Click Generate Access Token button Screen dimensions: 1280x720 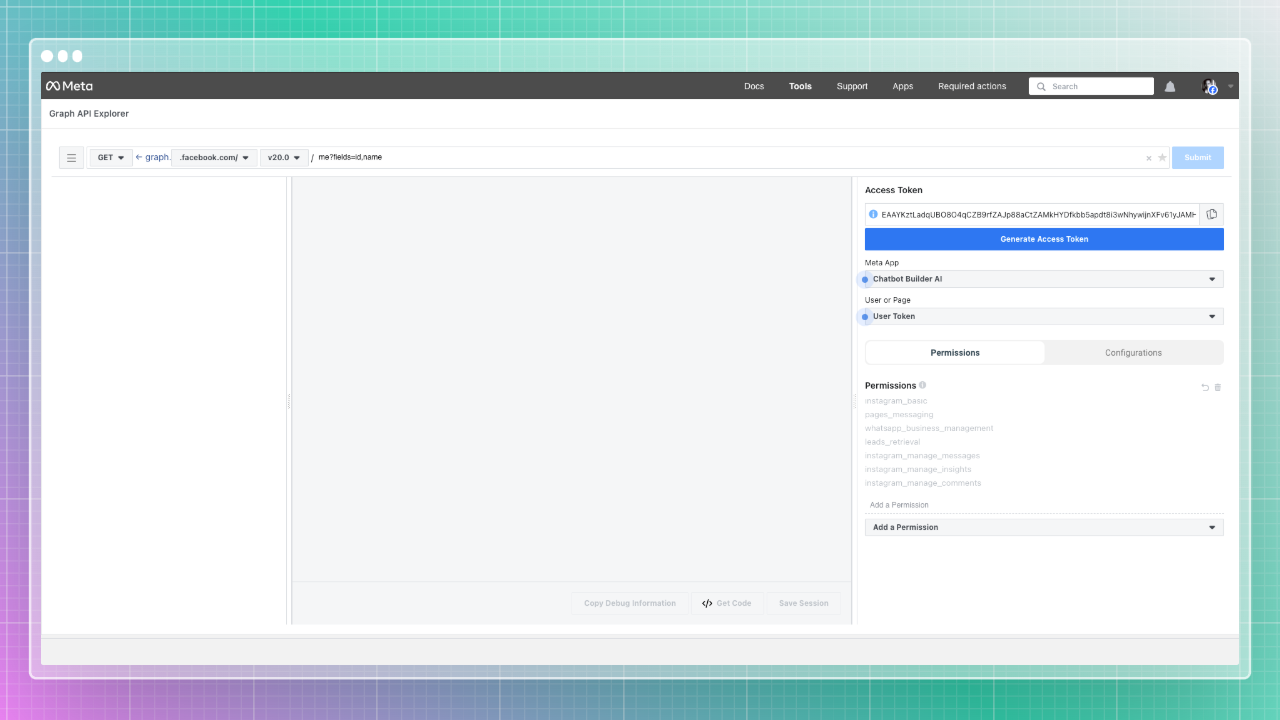[x=1044, y=239]
